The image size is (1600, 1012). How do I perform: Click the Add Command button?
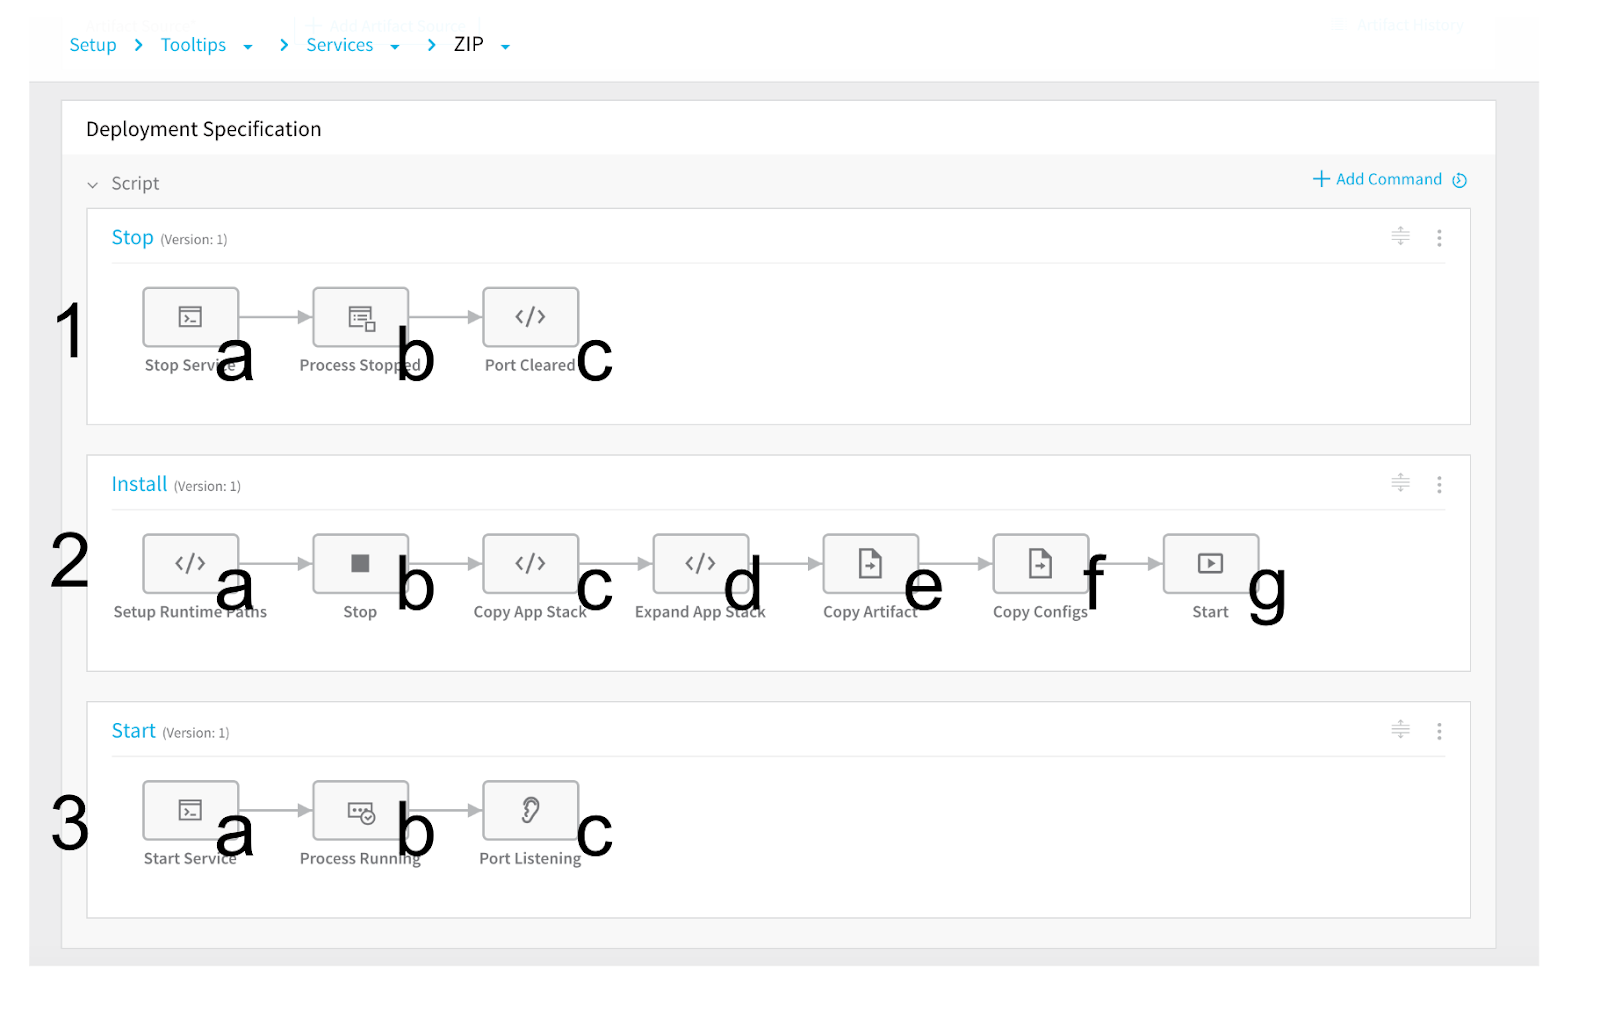point(1378,179)
